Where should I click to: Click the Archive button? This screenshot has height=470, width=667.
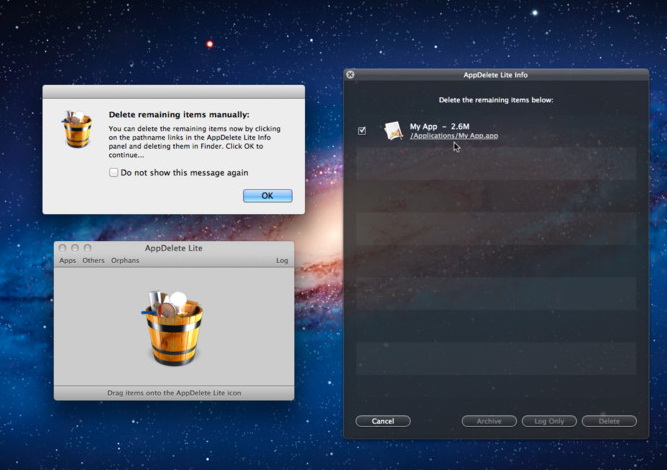pos(489,421)
